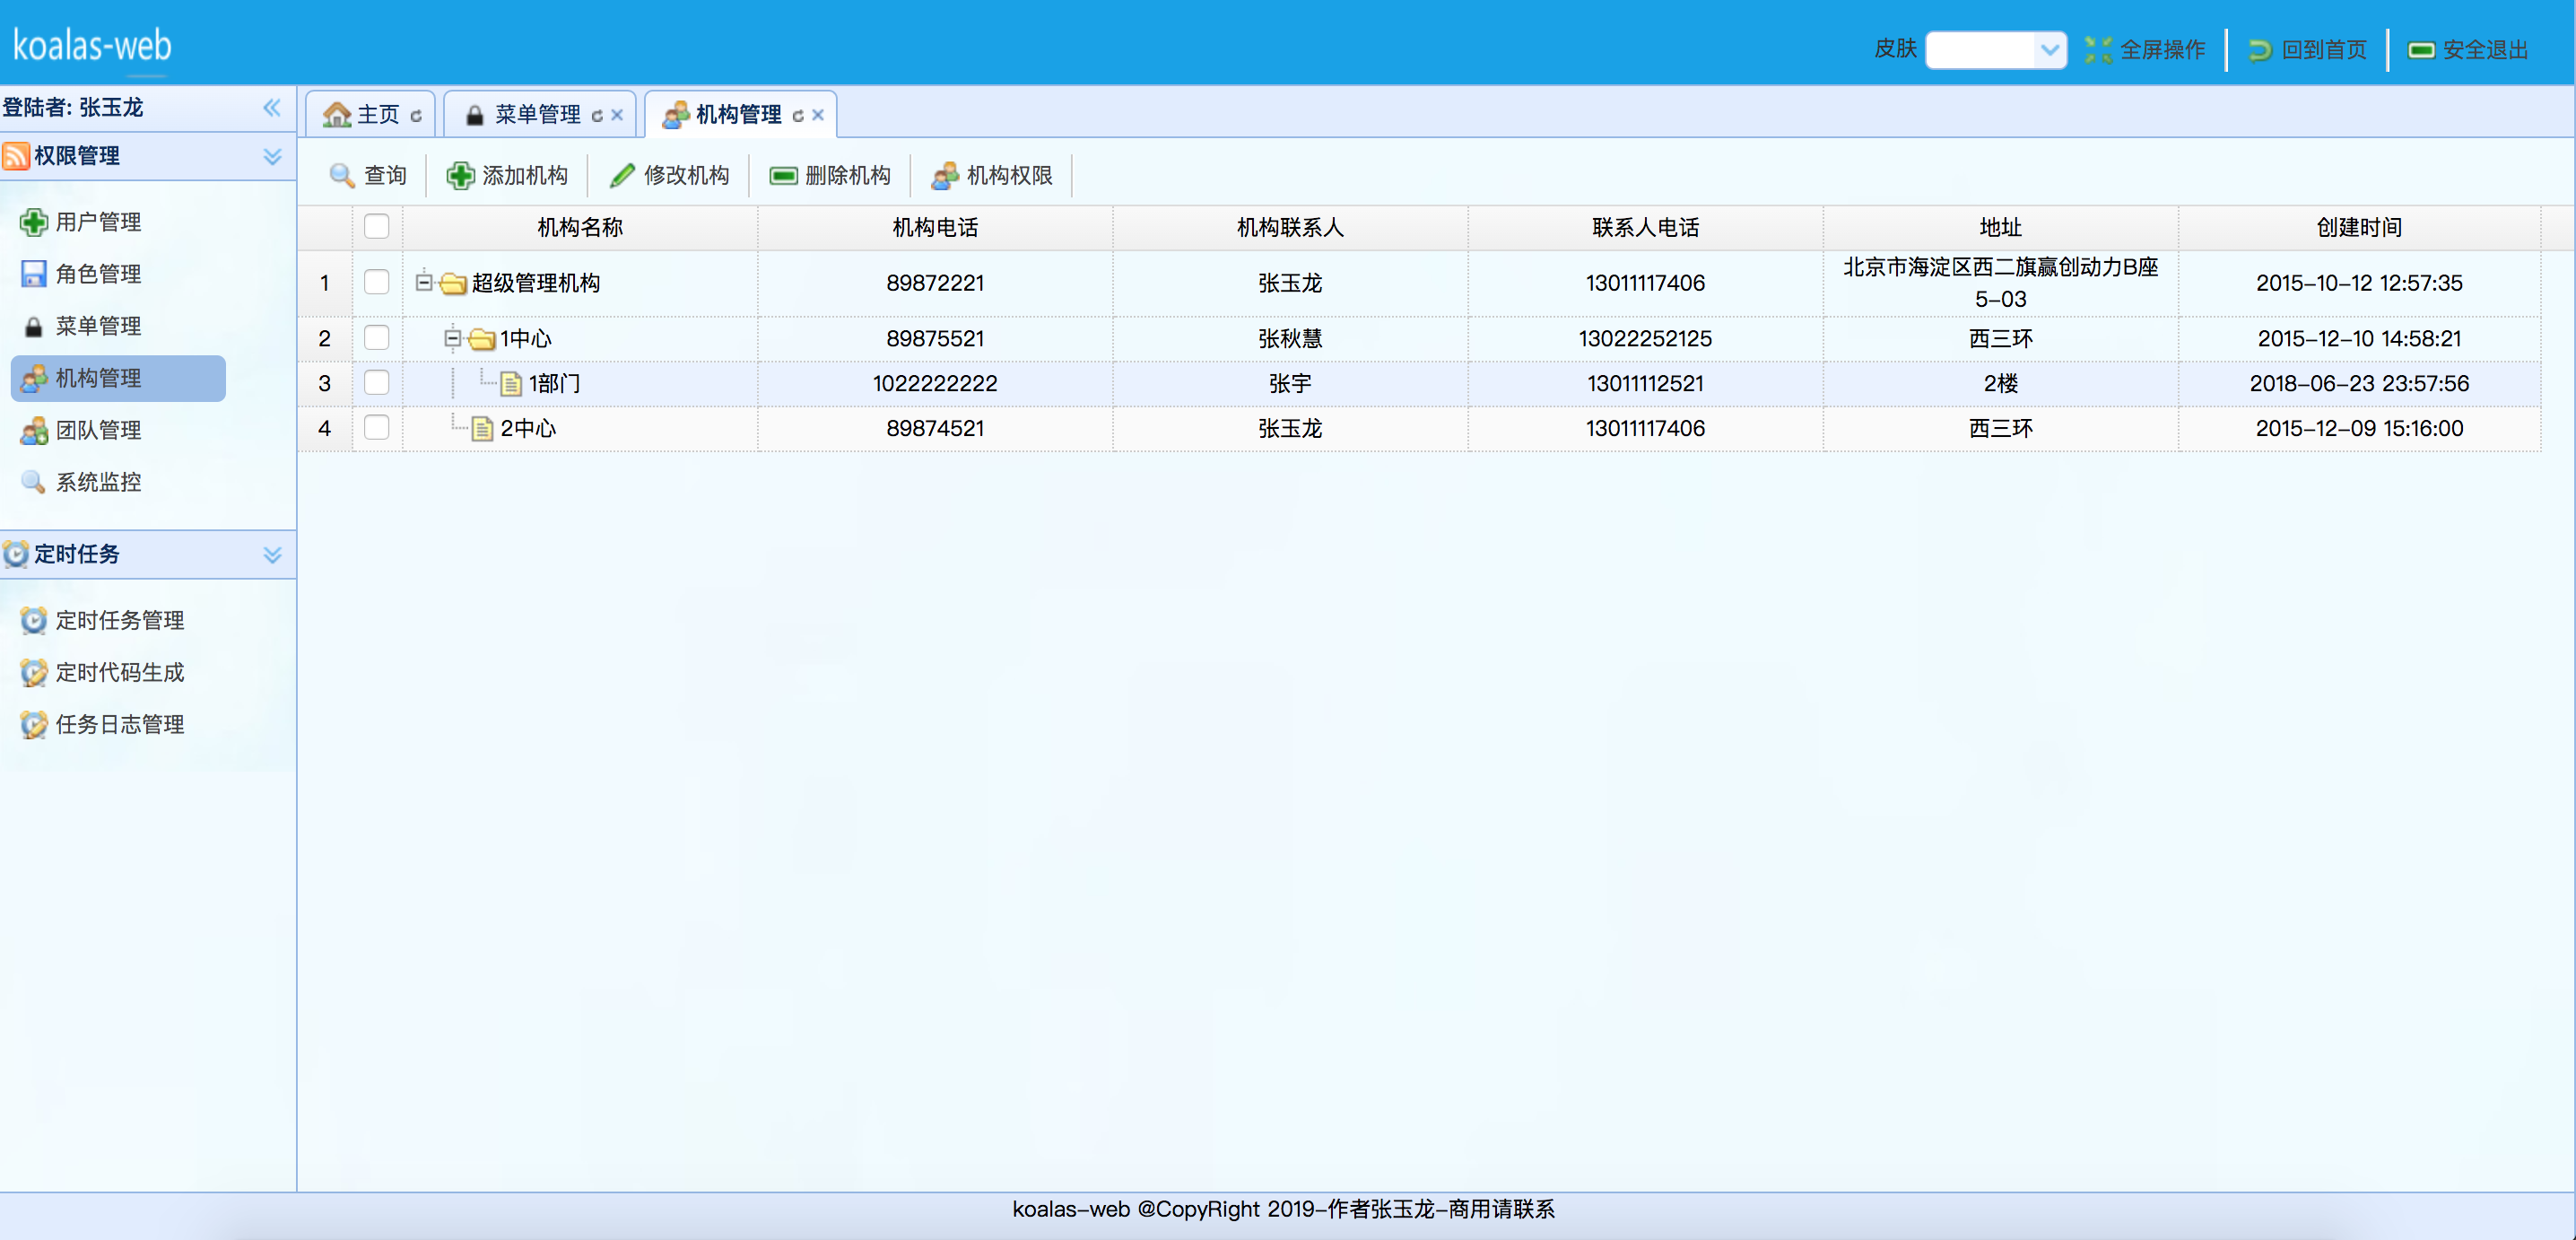Open 定时任务管理 from the sidebar
Viewport: 2576px width, 1240px height.
point(119,620)
